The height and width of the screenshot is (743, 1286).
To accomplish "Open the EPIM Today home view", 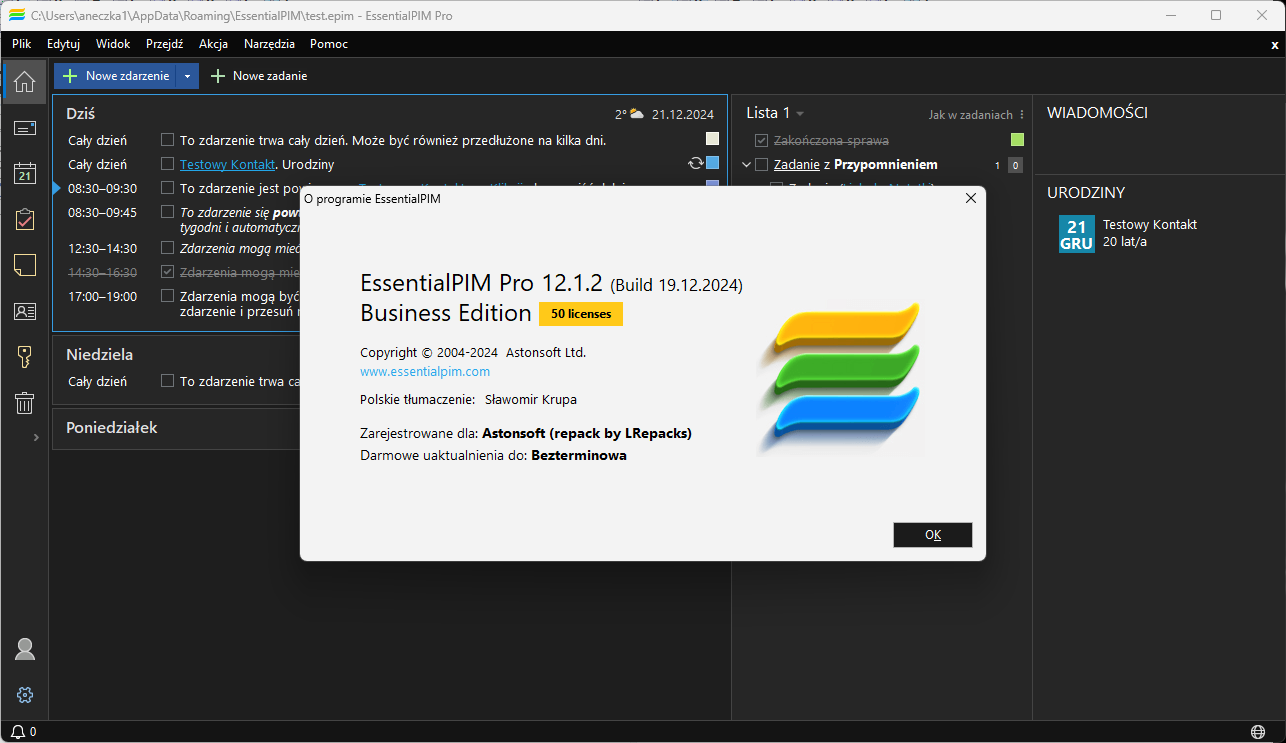I will point(25,81).
